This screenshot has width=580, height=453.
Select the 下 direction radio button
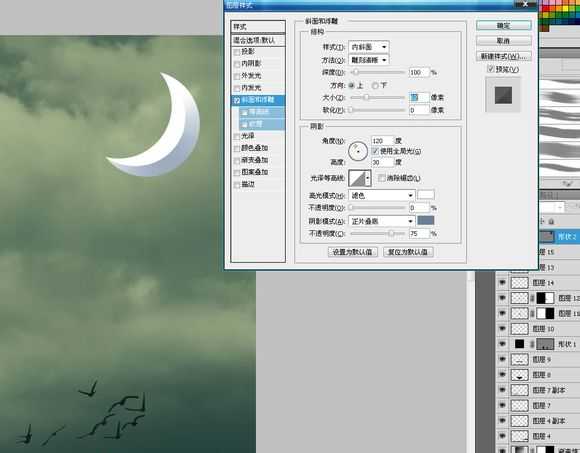[x=375, y=85]
